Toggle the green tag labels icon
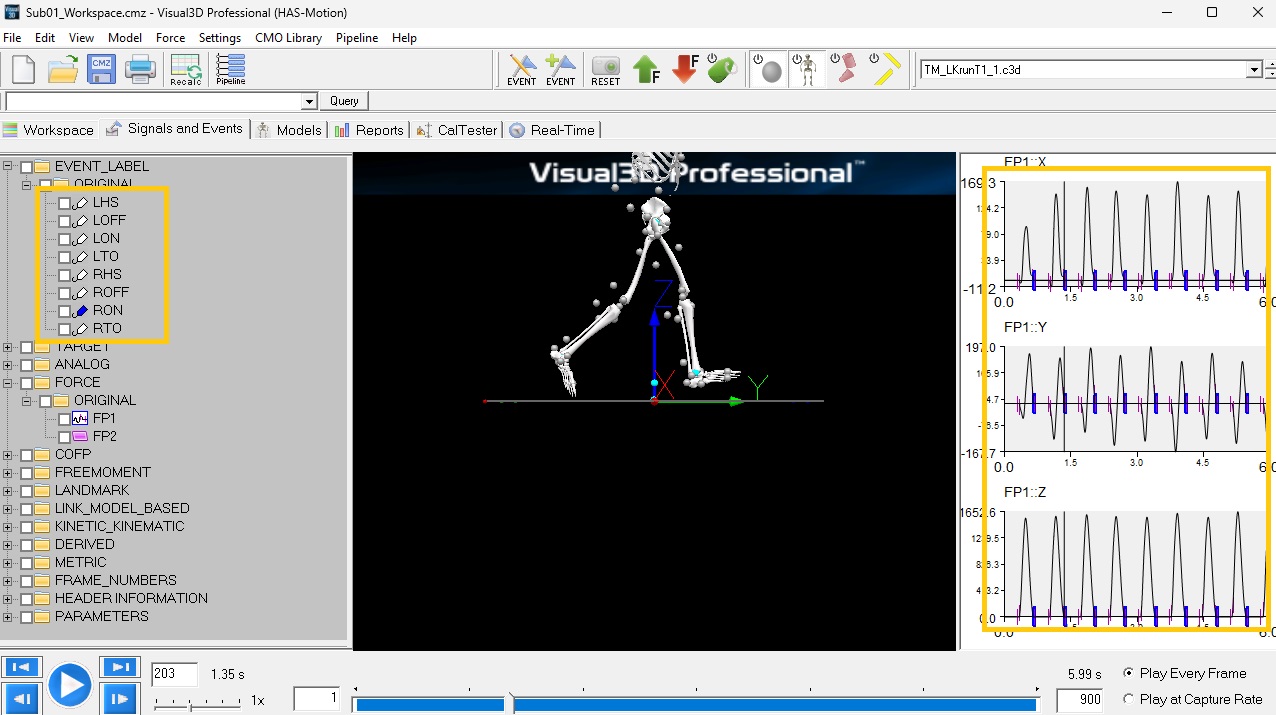Image resolution: width=1276 pixels, height=715 pixels. coord(722,69)
